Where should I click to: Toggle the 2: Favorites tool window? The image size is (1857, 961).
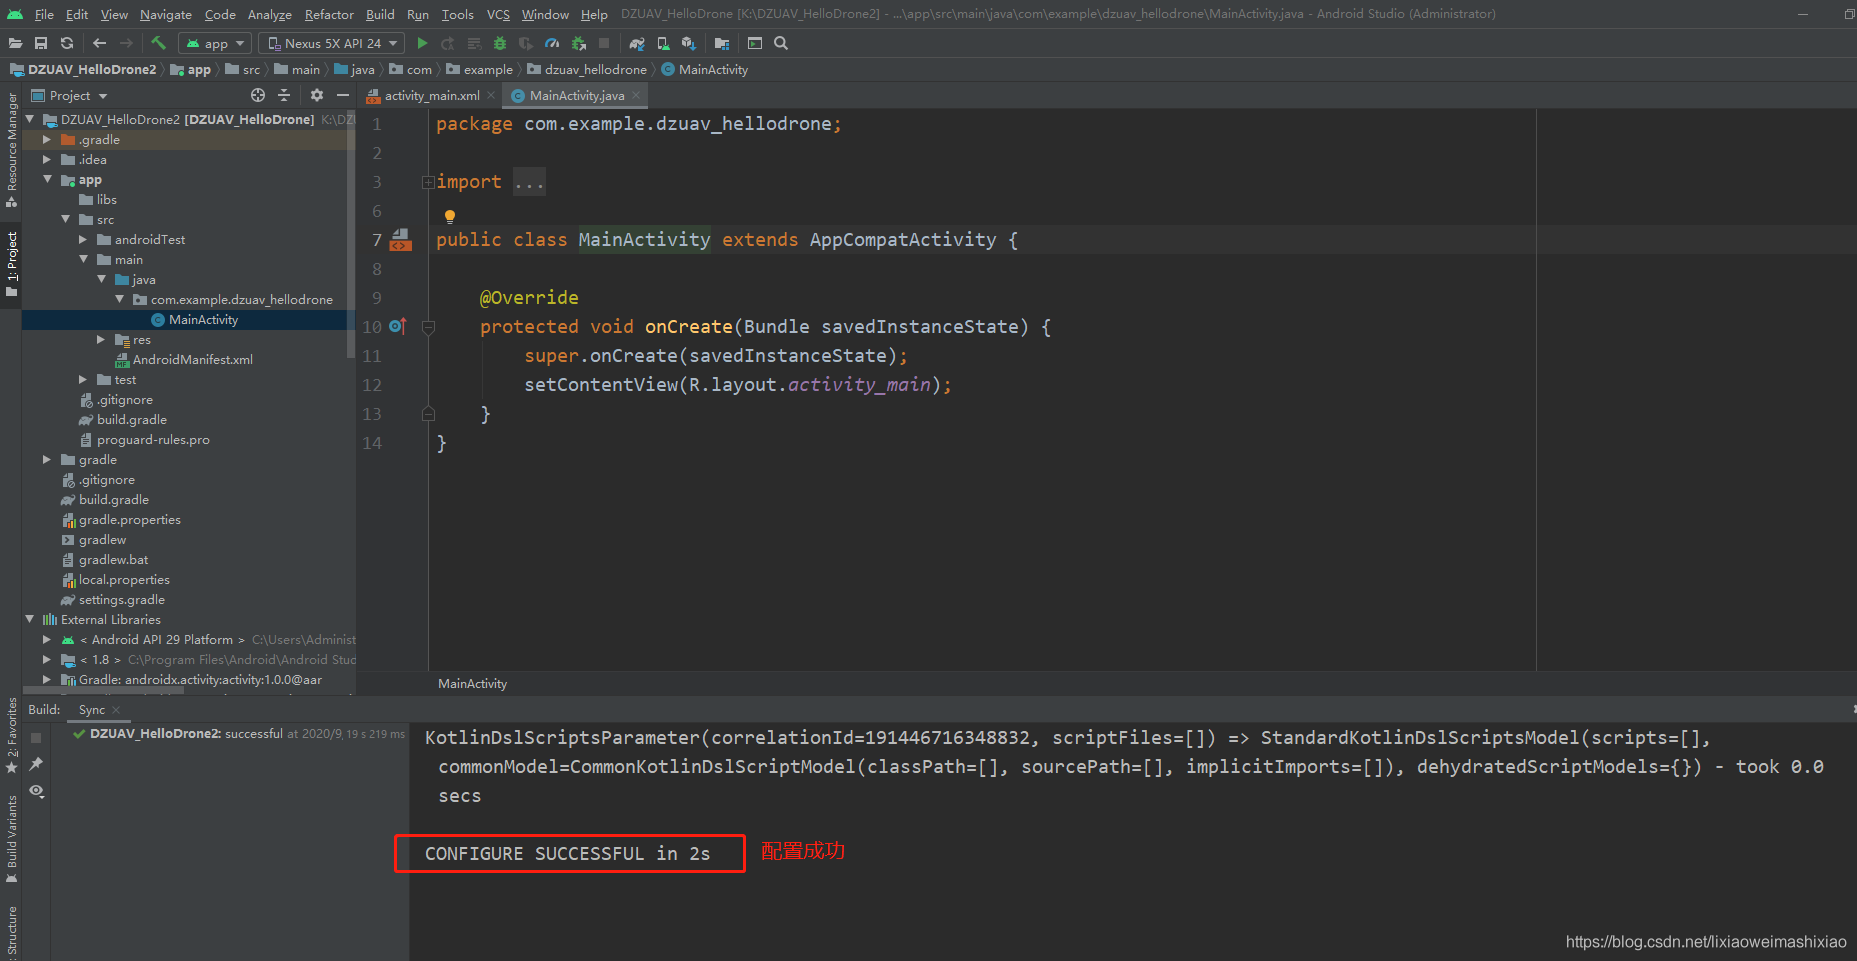[12, 736]
